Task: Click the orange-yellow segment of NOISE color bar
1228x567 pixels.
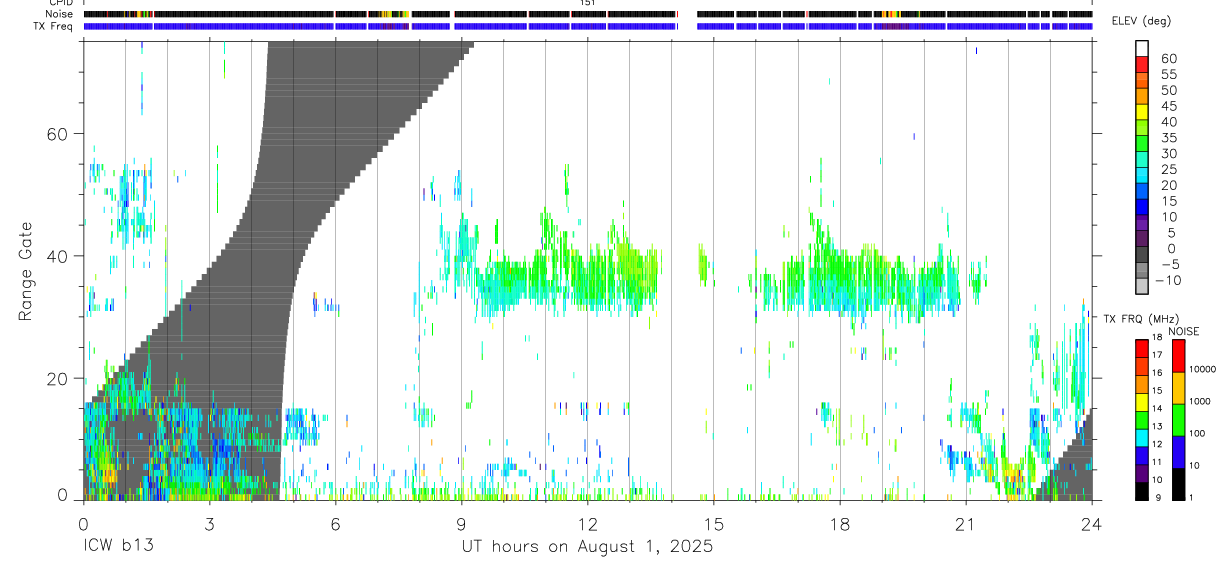Action: pyautogui.click(x=1178, y=388)
